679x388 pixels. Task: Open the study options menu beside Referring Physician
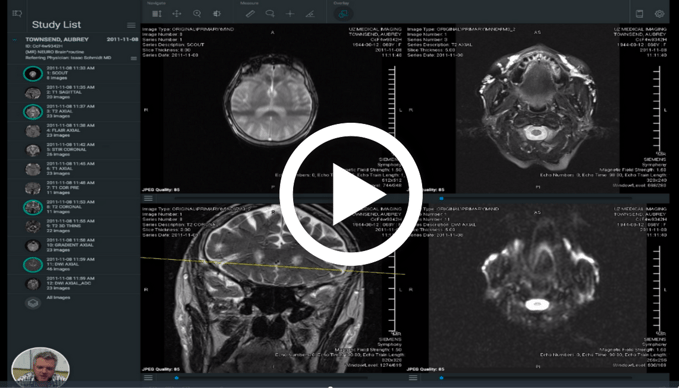pos(133,58)
